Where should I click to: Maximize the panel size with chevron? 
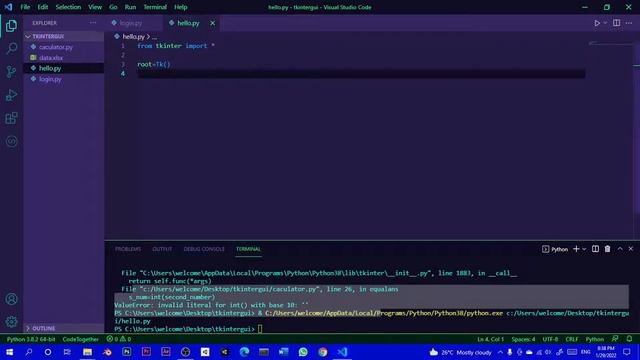[x=620, y=249]
